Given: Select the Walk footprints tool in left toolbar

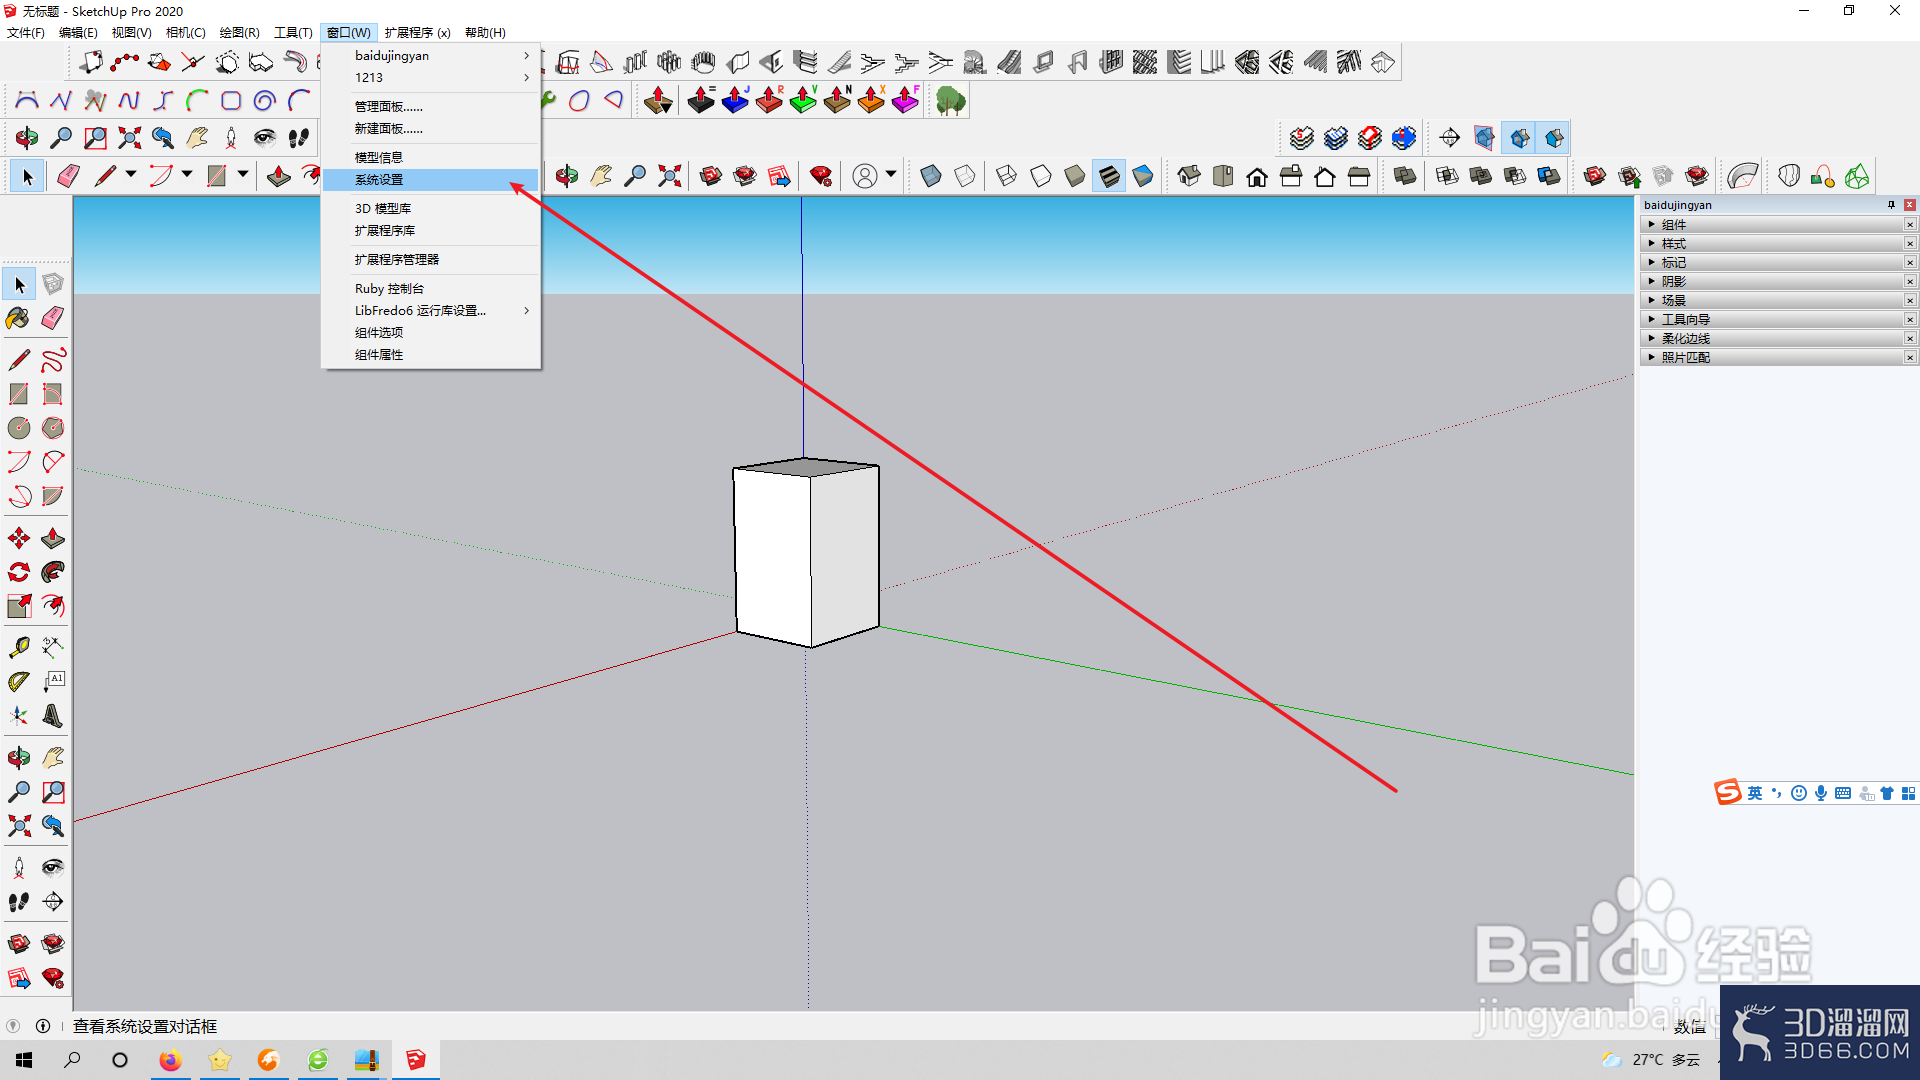Looking at the screenshot, I should click(x=19, y=902).
